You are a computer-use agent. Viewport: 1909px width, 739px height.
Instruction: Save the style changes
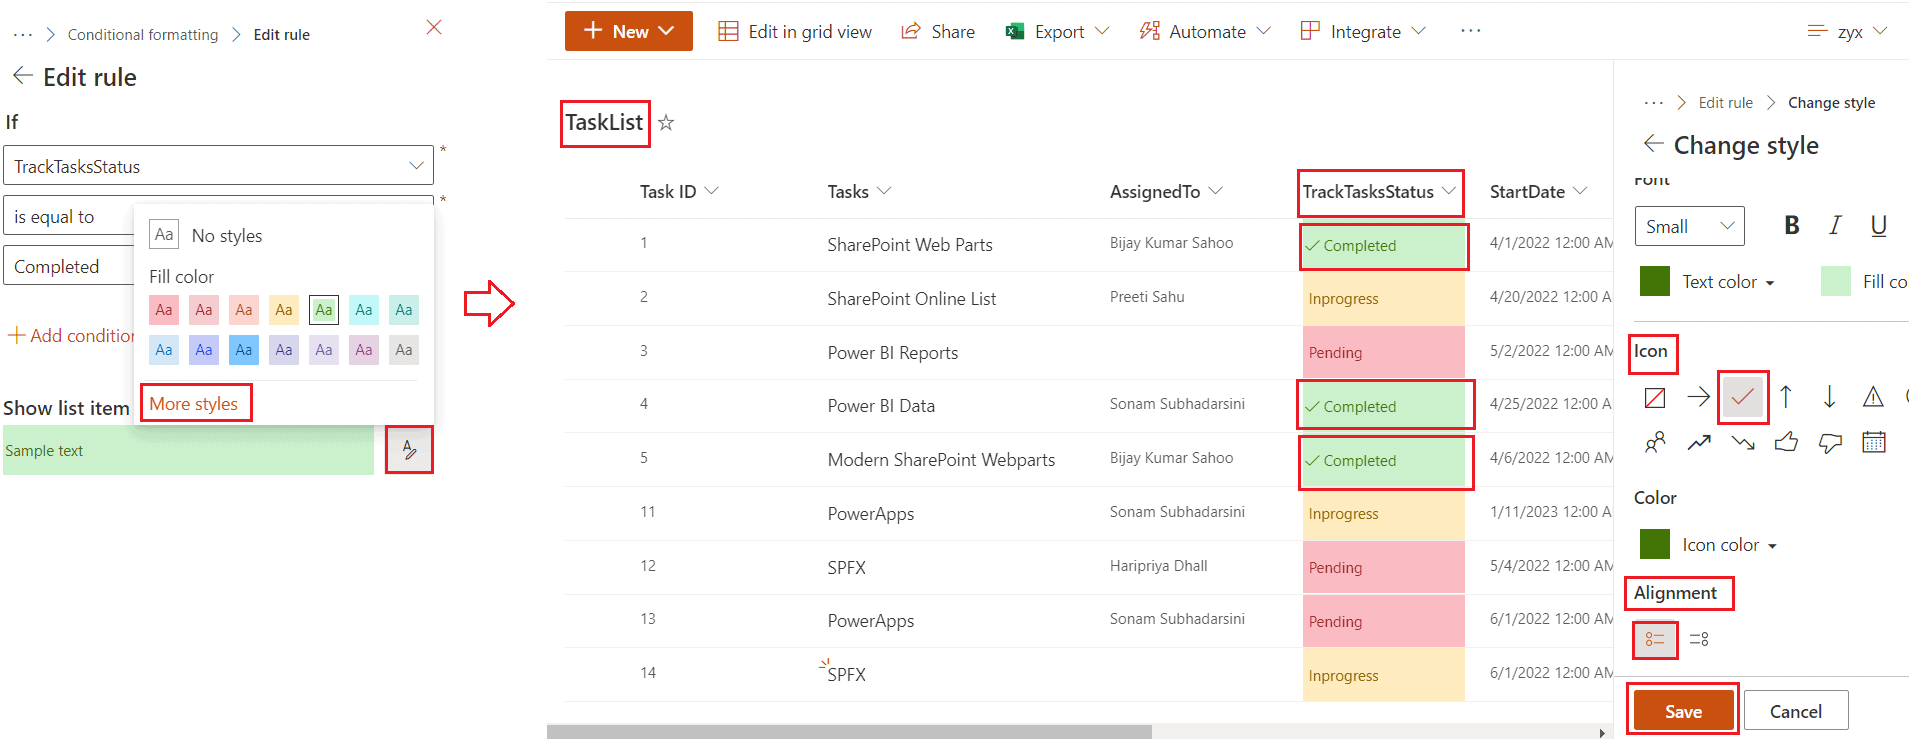pos(1683,711)
